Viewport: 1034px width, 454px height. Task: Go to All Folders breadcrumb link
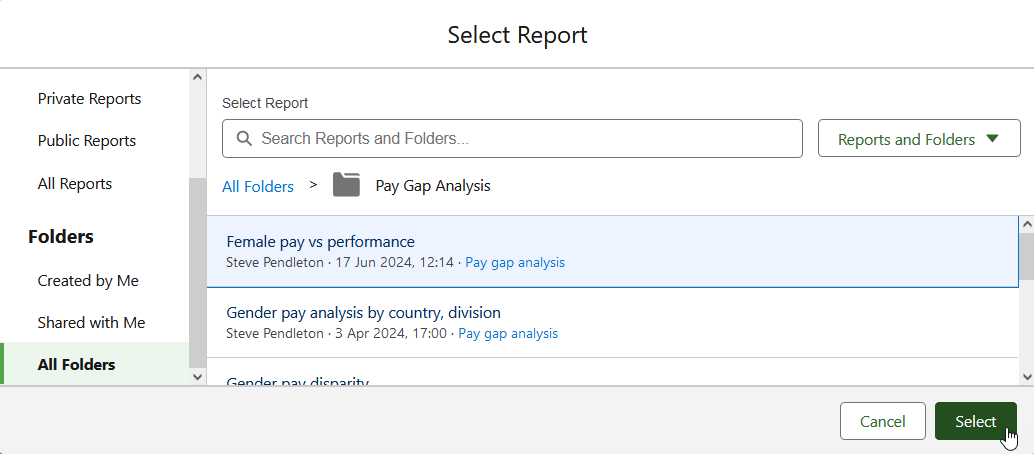pyautogui.click(x=258, y=186)
